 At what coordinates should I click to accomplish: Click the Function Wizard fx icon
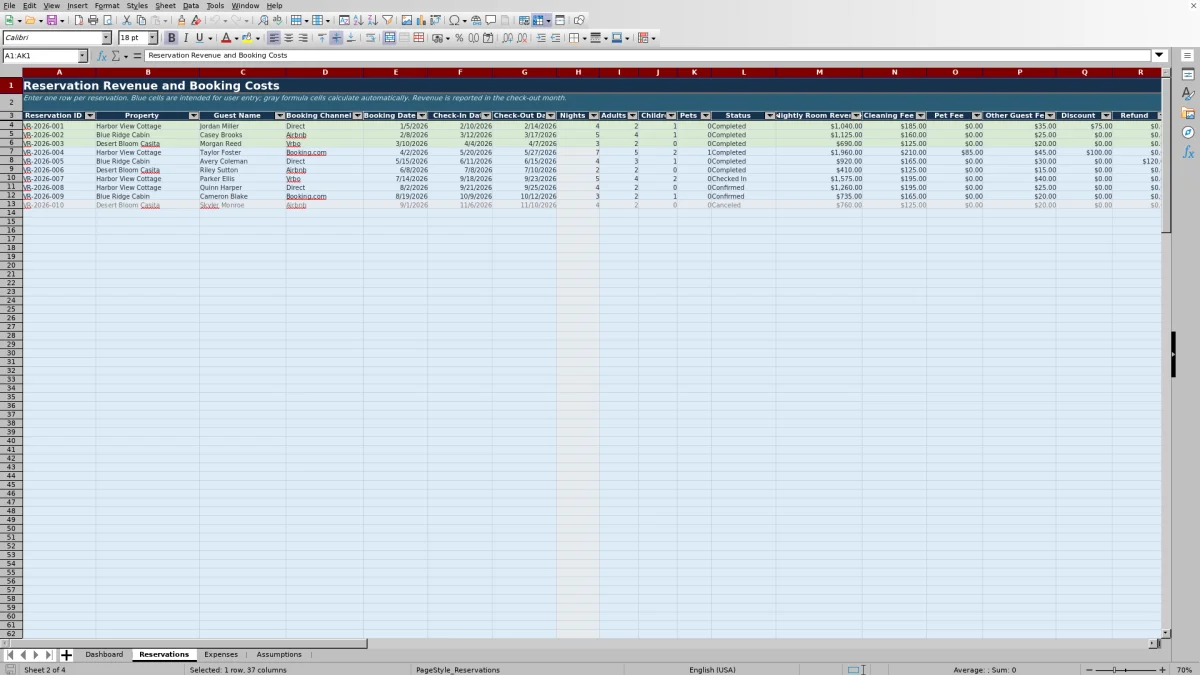[x=102, y=56]
